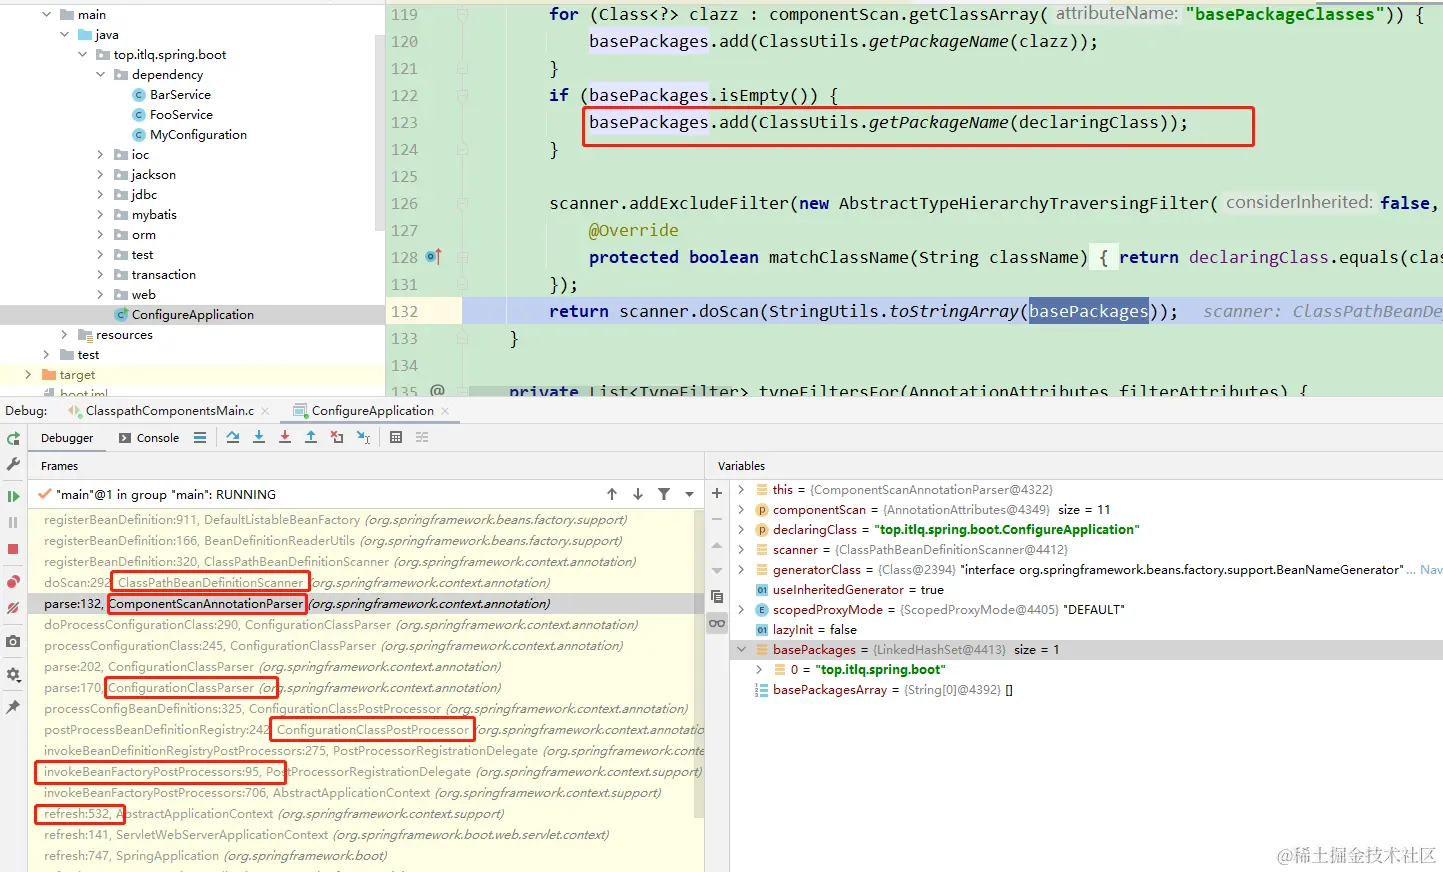Screen dimensions: 1443x872
Task: Click the Pin tab icon
Action: [x=13, y=707]
